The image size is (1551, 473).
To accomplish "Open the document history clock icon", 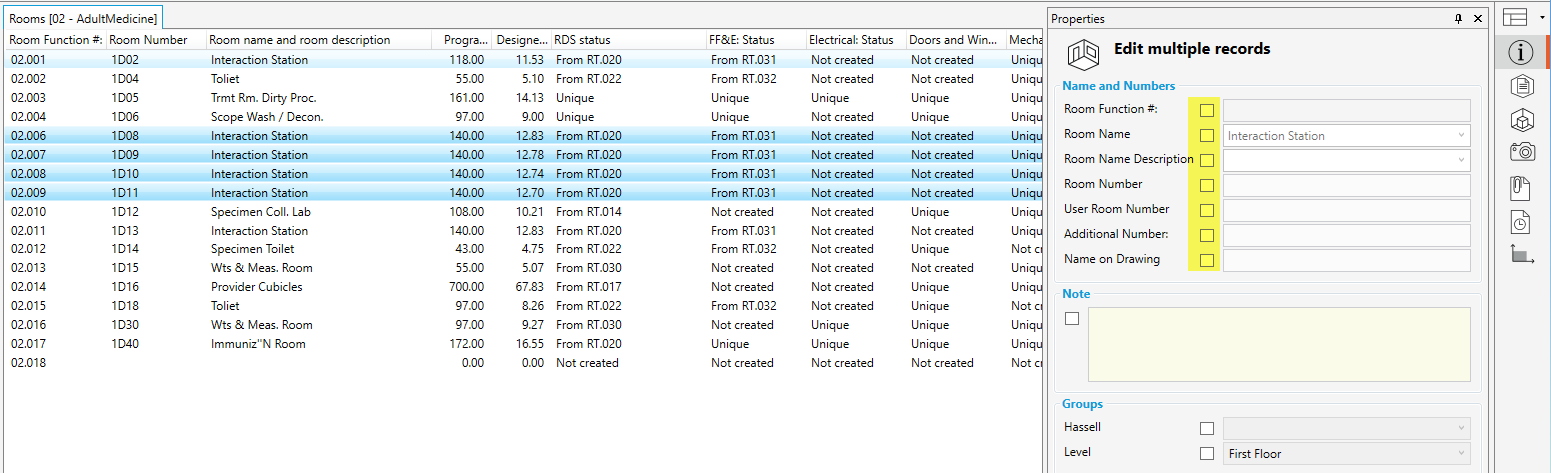I will point(1520,221).
